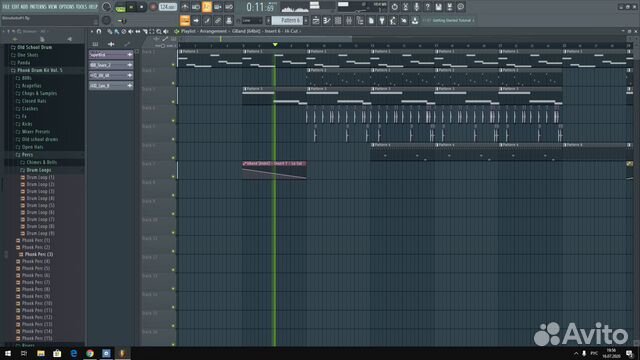Viewport: 640px width, 360px height.
Task: Open the TOOLS menu
Action: (82, 7)
